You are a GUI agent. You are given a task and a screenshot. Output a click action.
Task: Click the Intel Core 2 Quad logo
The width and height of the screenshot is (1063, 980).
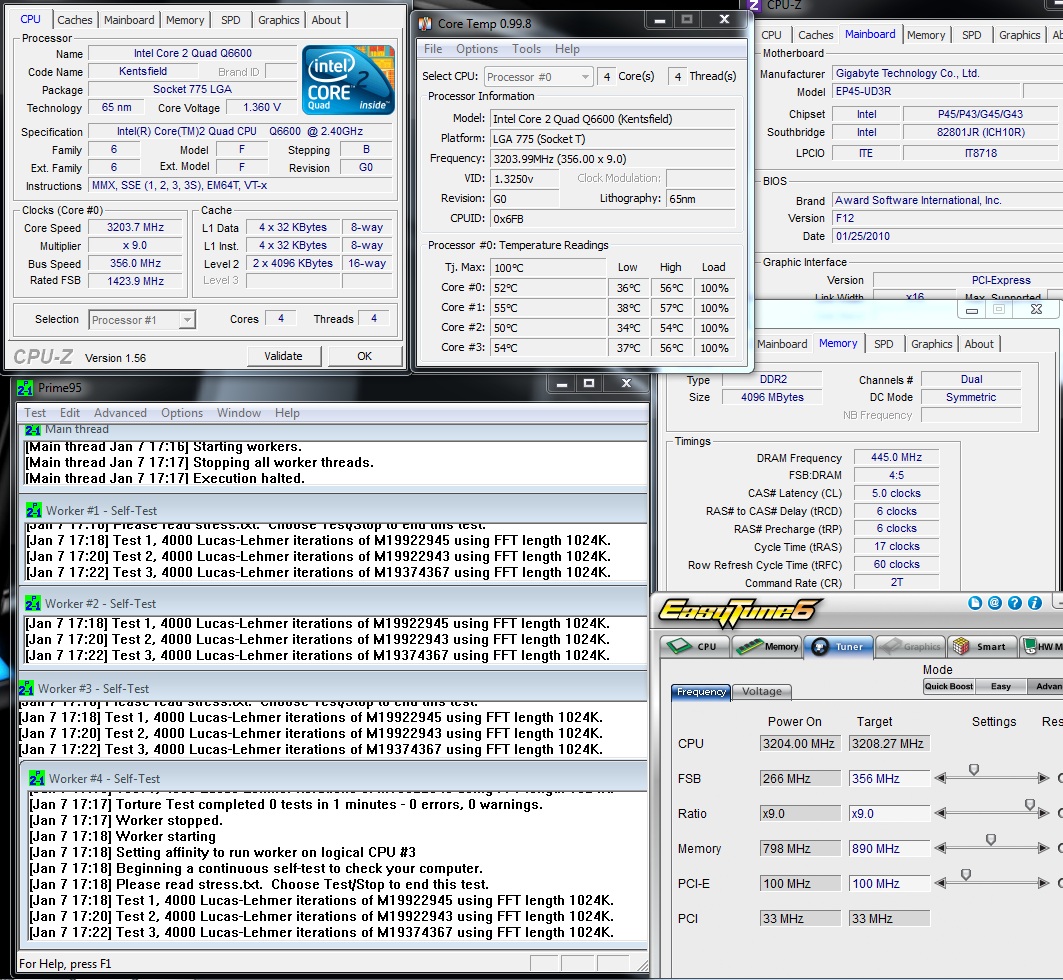click(348, 79)
